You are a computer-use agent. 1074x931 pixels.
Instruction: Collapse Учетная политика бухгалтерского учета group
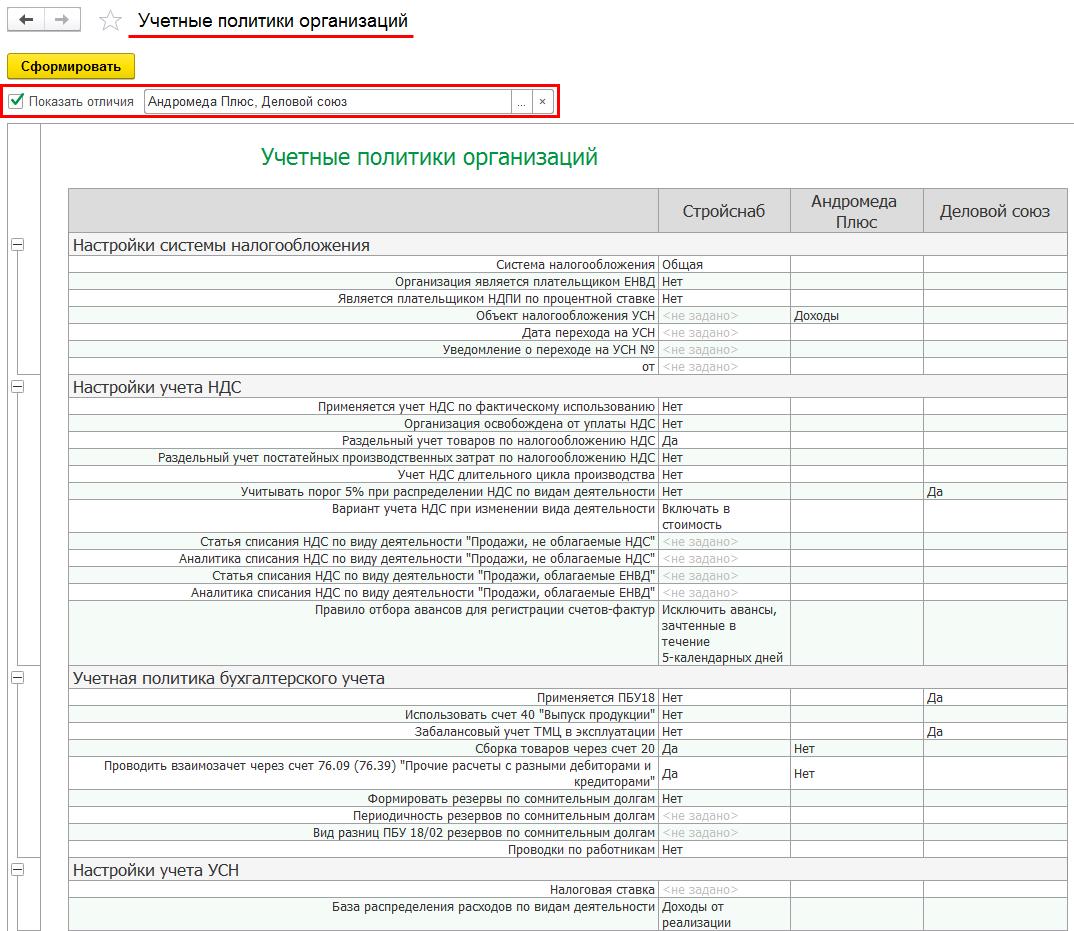18,678
